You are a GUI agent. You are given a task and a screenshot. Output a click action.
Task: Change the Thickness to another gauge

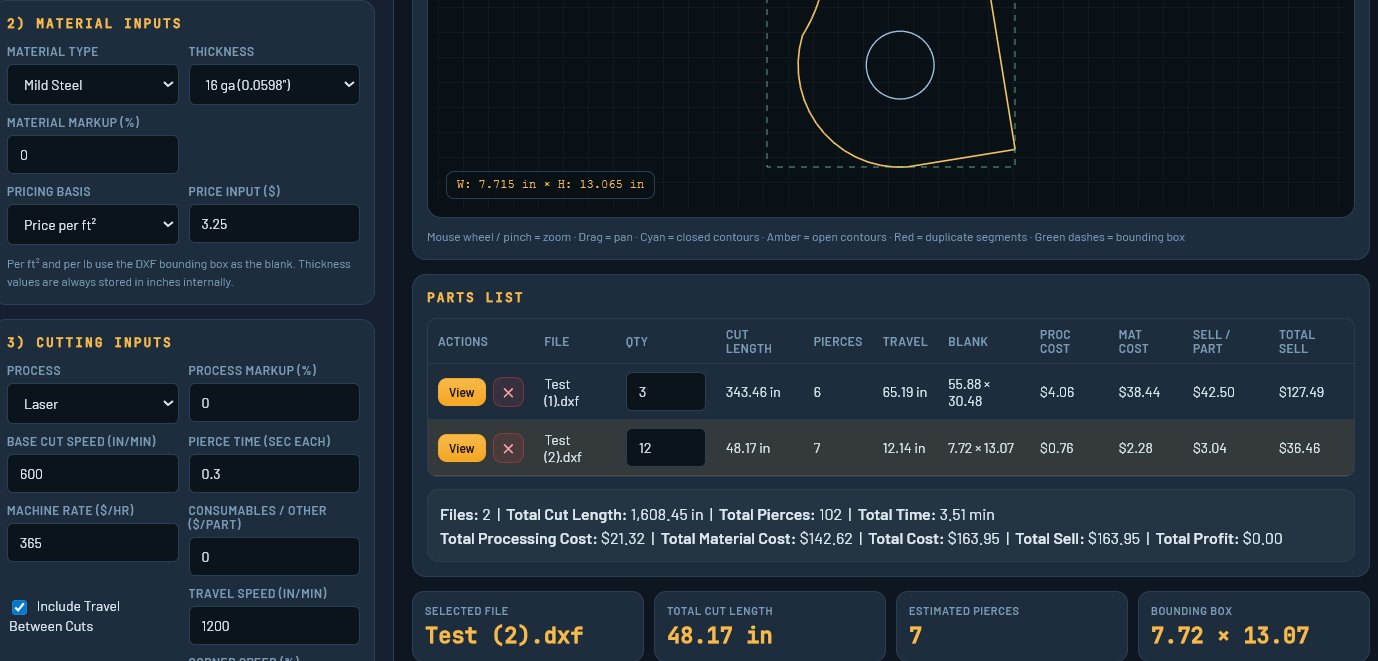(x=274, y=84)
